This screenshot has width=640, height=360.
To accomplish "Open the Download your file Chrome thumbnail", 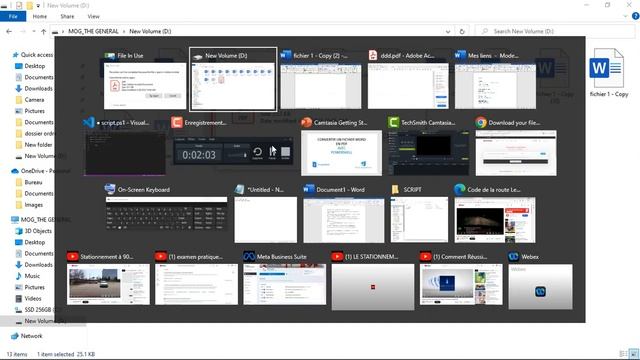I will coord(516,153).
